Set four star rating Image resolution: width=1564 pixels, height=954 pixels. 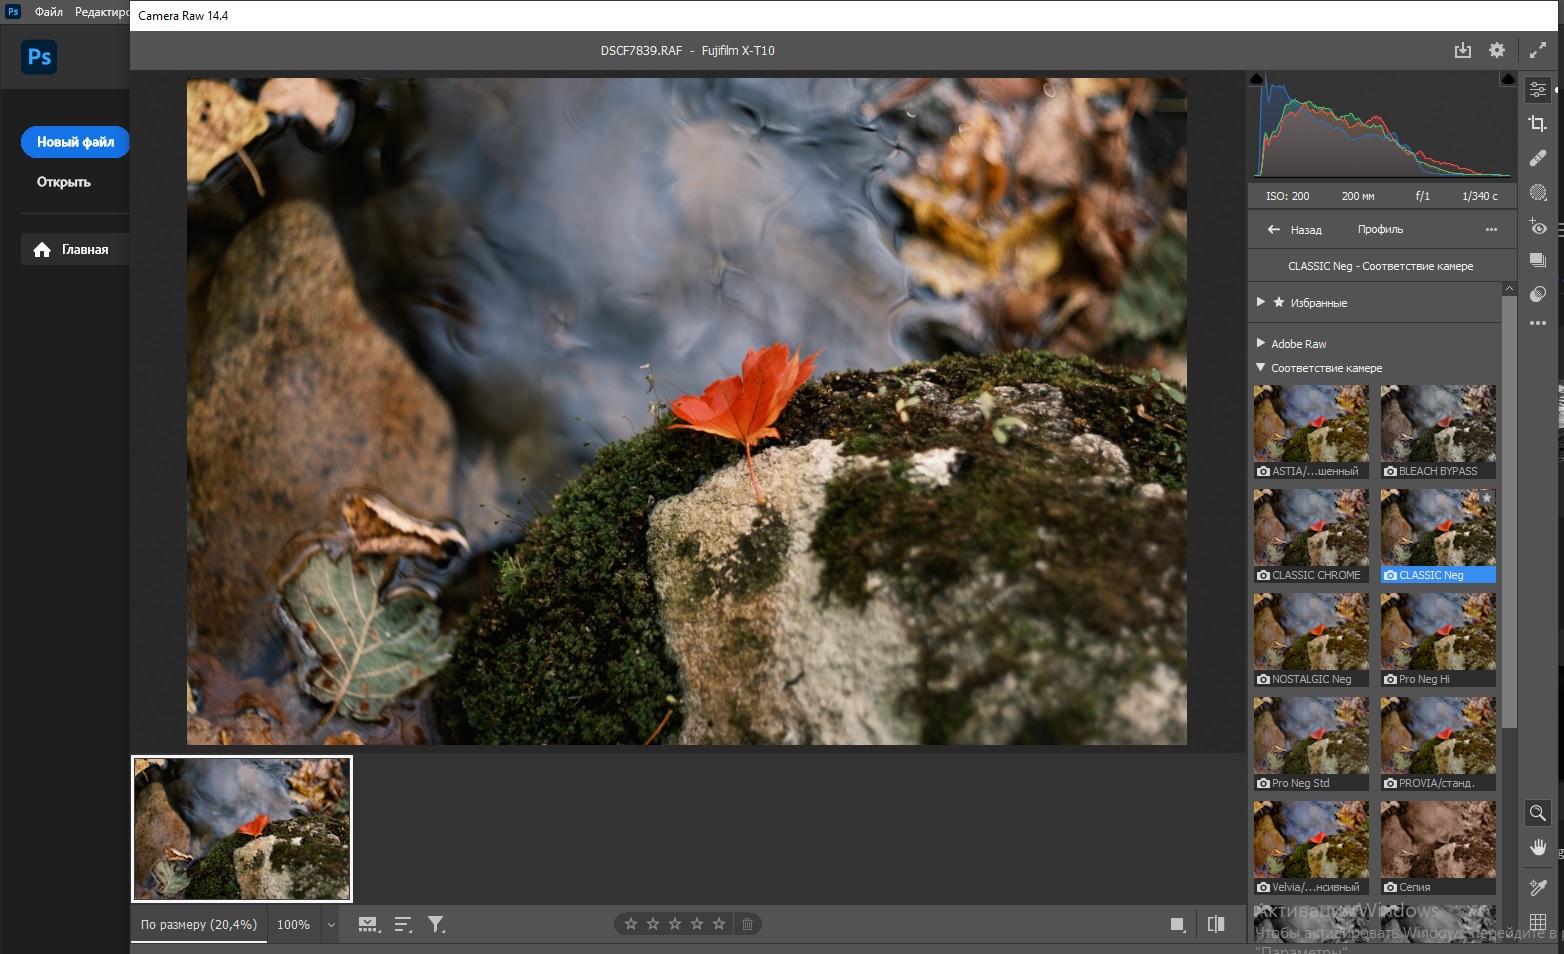point(697,924)
